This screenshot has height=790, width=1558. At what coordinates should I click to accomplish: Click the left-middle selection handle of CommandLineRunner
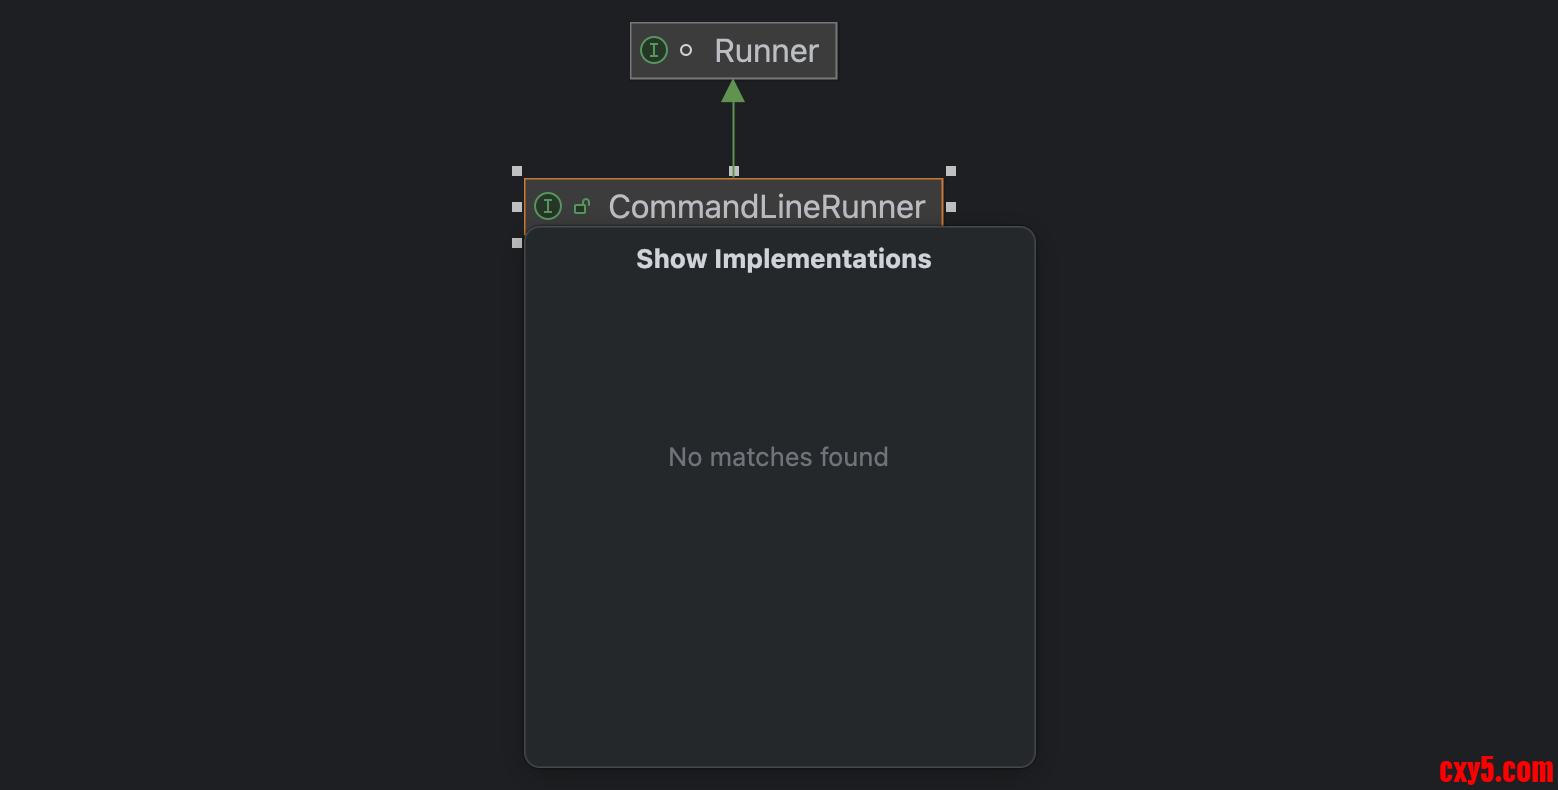[517, 207]
